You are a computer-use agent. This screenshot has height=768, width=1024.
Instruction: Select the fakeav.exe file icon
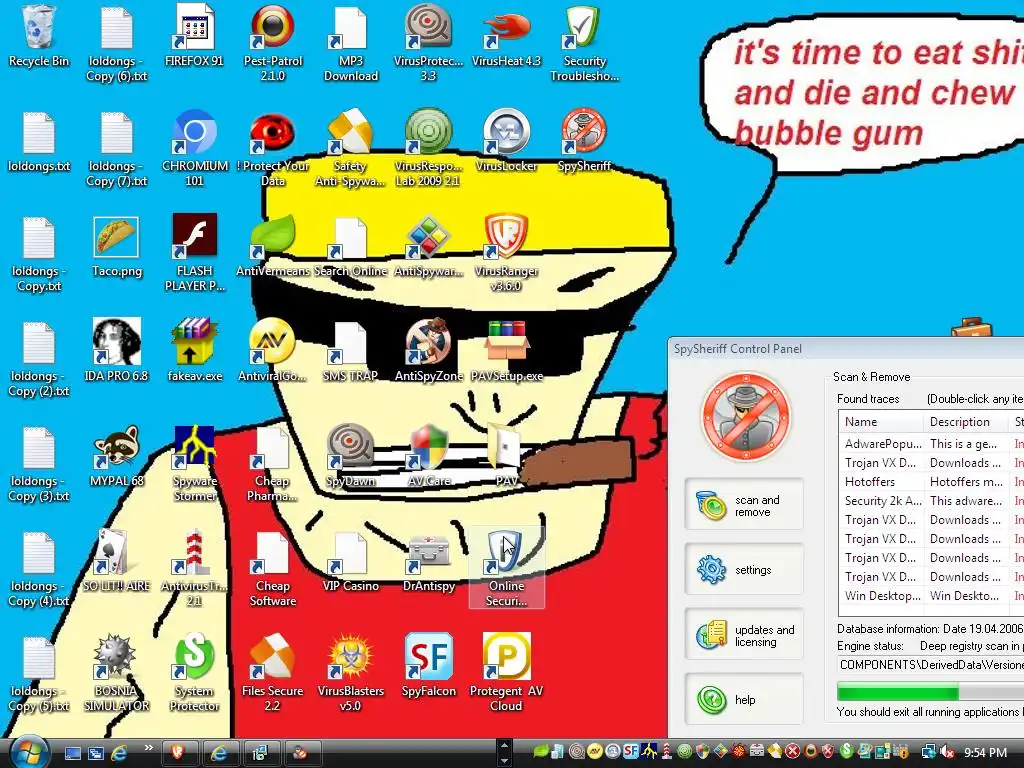point(194,351)
